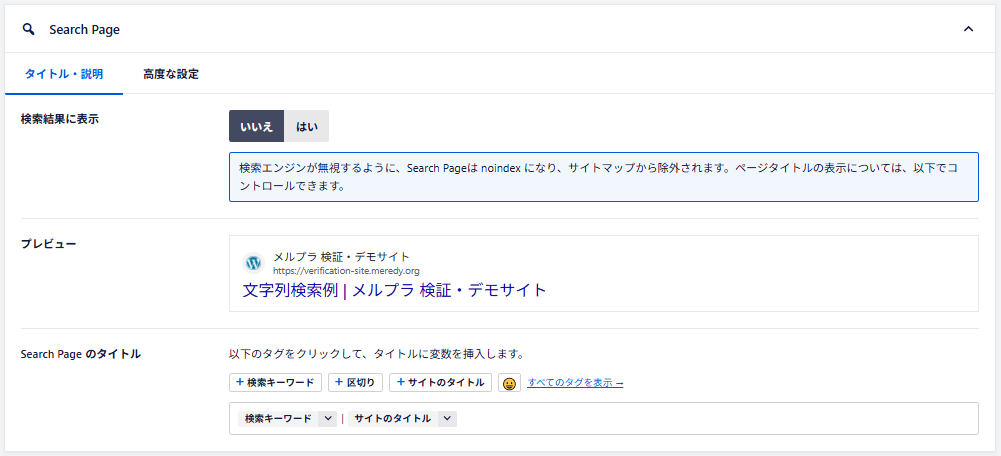Click the Search Page panel header title
Screen dimensions: 1001x456
(x=85, y=29)
